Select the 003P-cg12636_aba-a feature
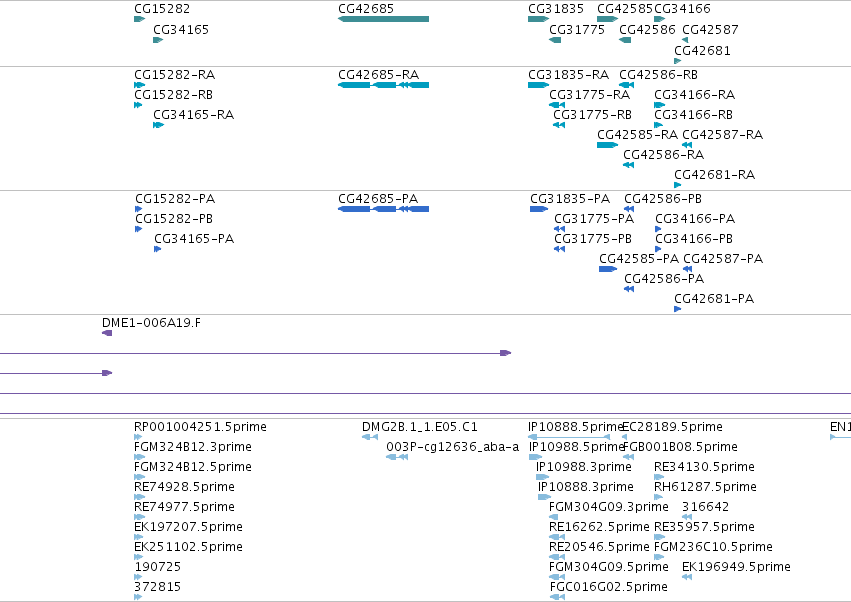Screen dimensions: 851x602 (x=397, y=457)
